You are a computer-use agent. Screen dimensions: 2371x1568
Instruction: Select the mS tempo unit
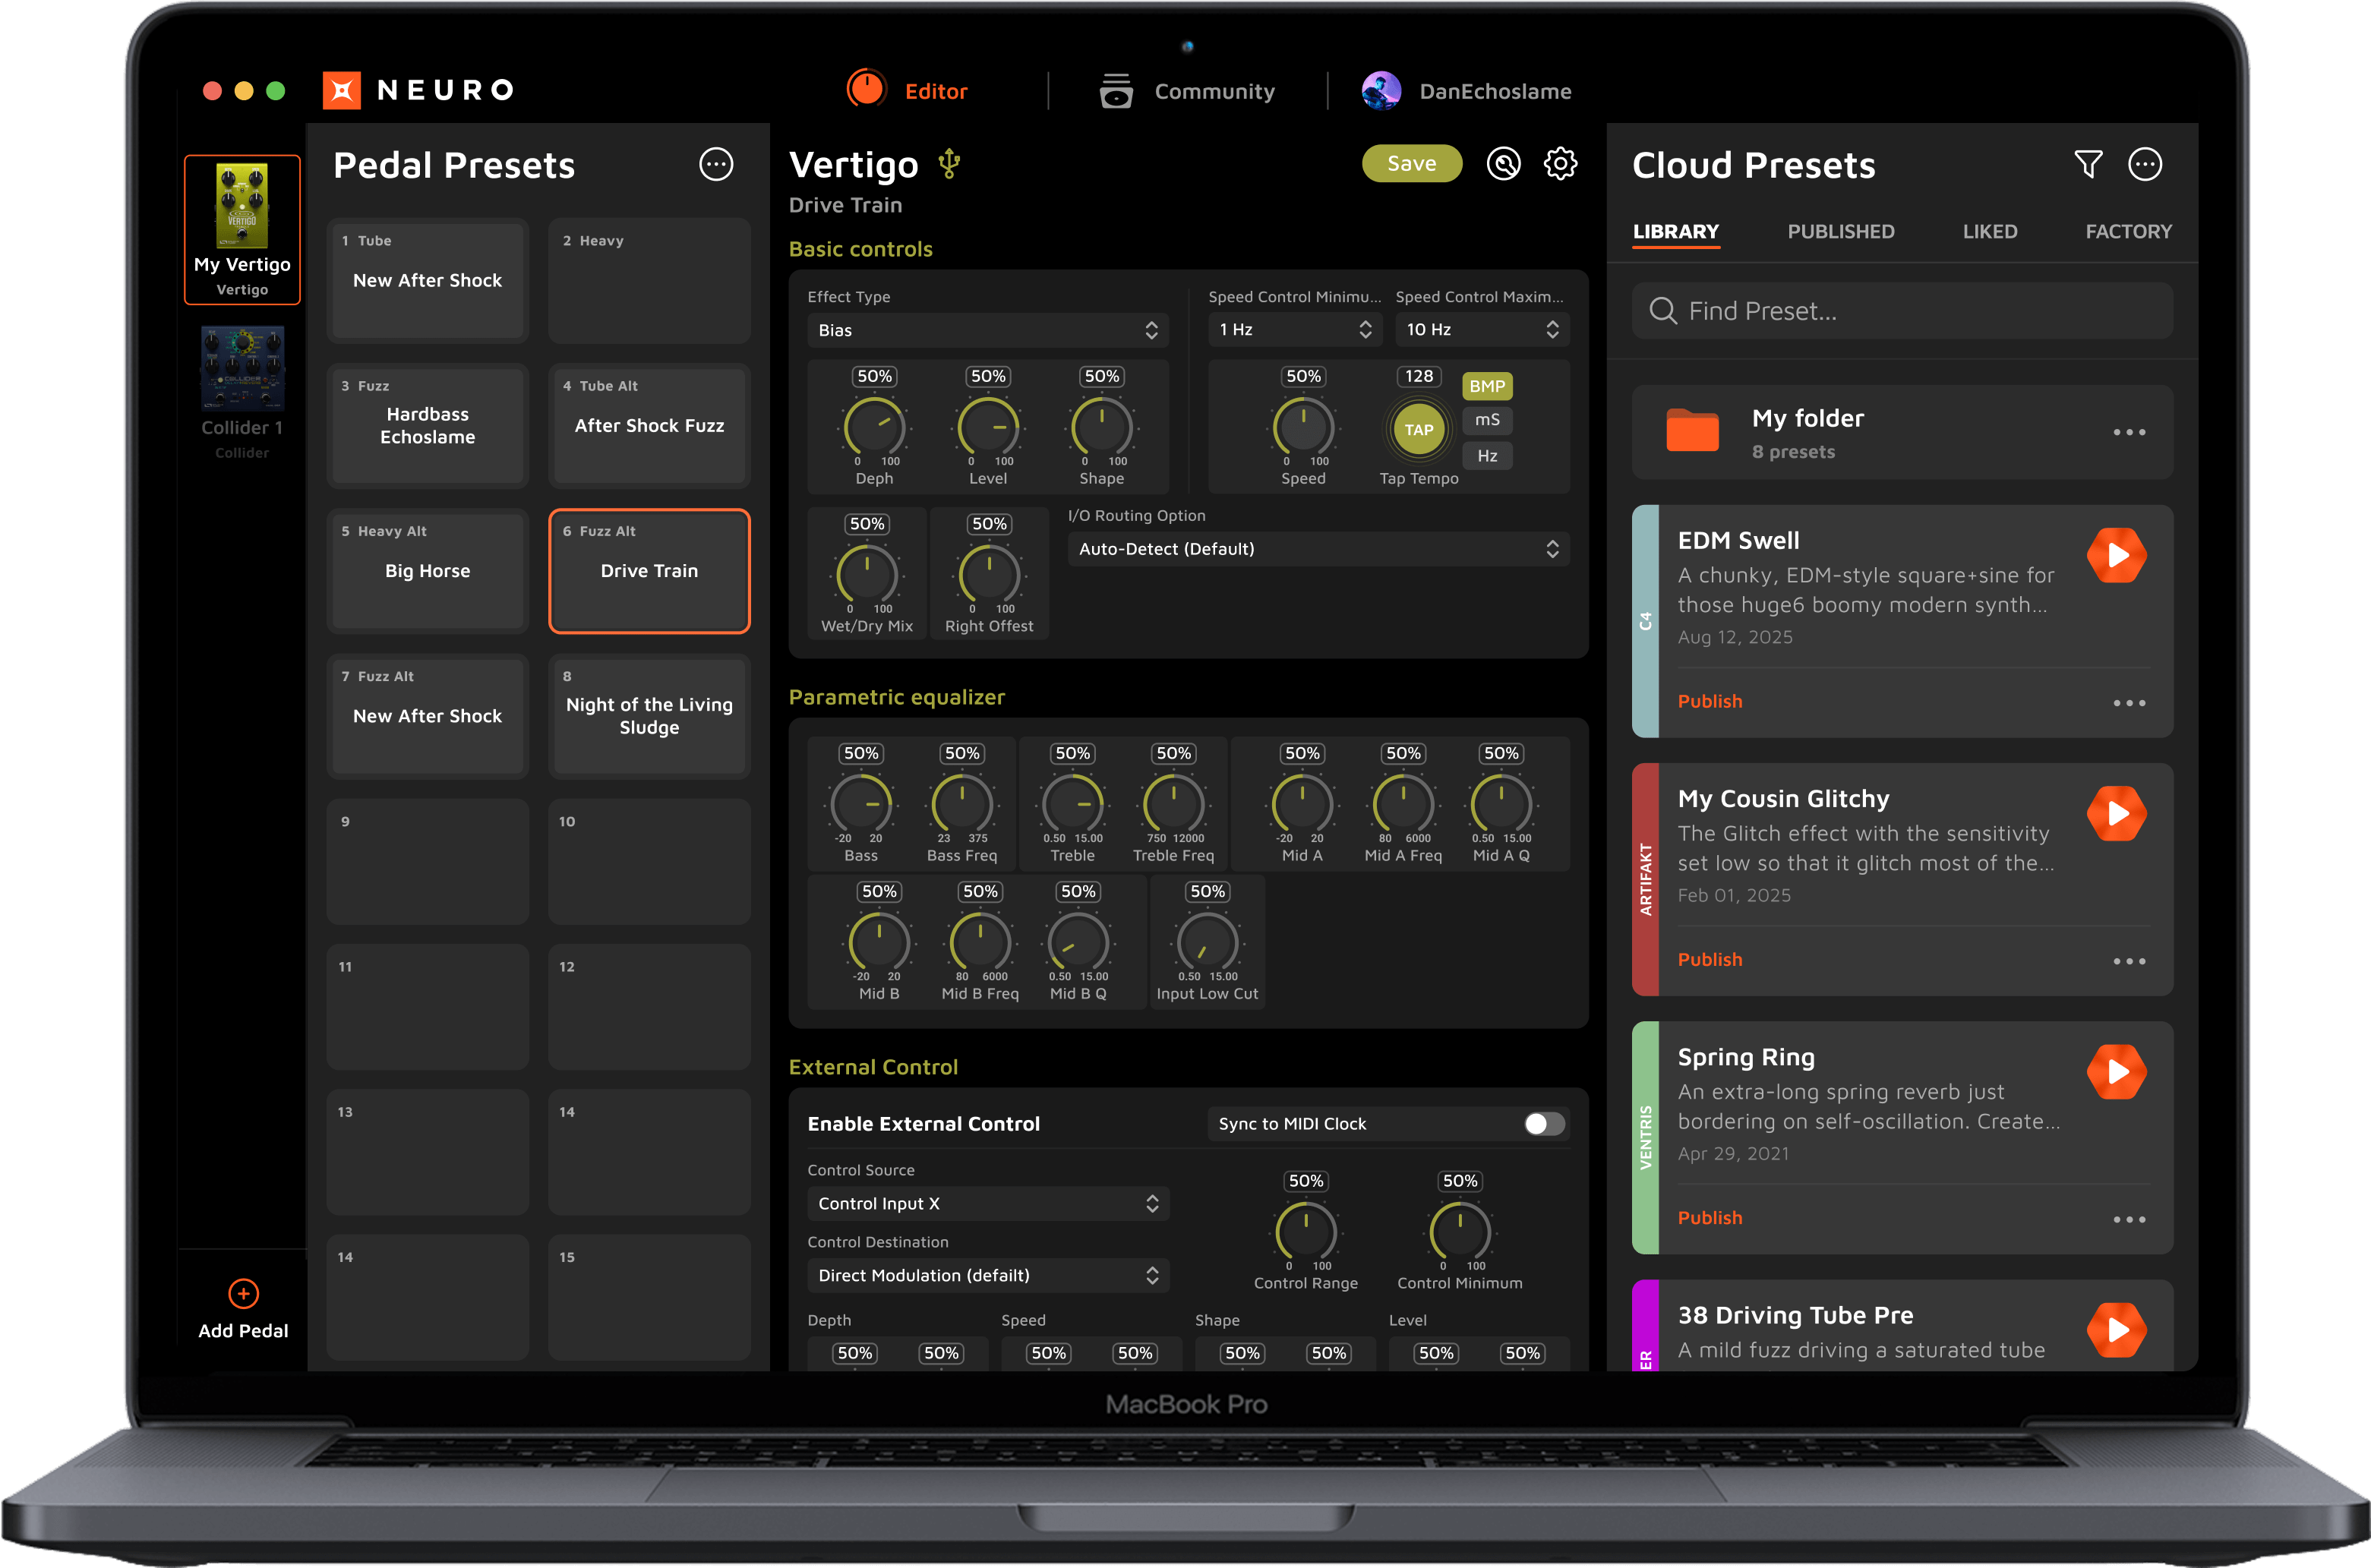1487,420
